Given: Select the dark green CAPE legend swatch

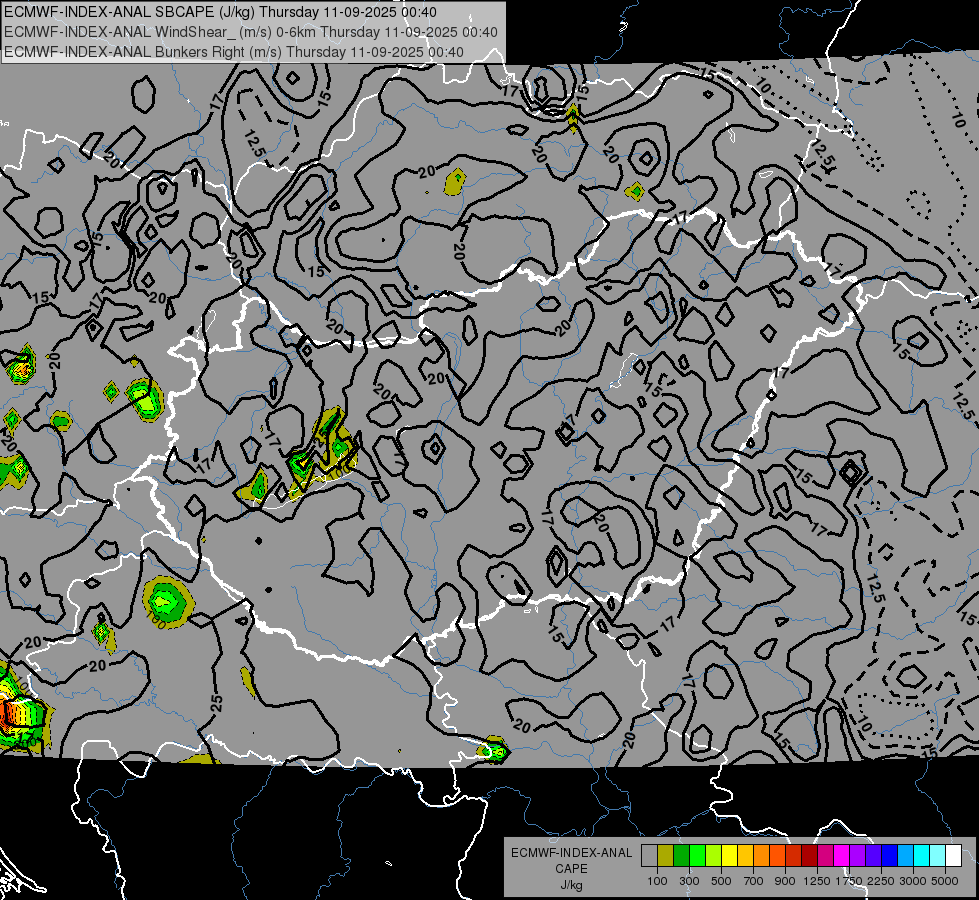Looking at the screenshot, I should click(681, 856).
